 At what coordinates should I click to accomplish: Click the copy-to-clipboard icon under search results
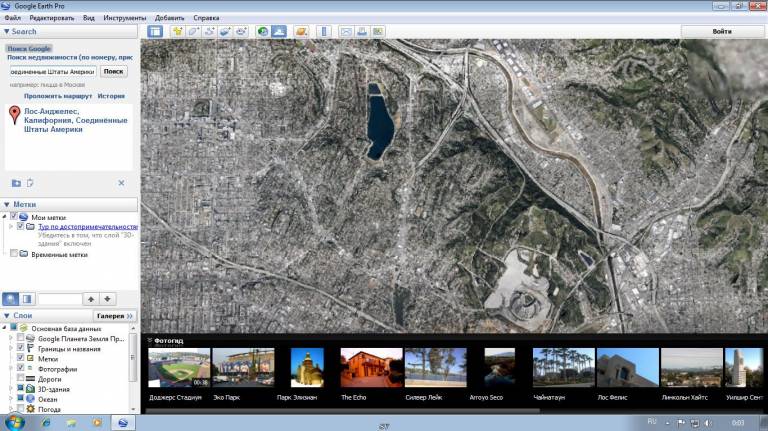pyautogui.click(x=30, y=183)
